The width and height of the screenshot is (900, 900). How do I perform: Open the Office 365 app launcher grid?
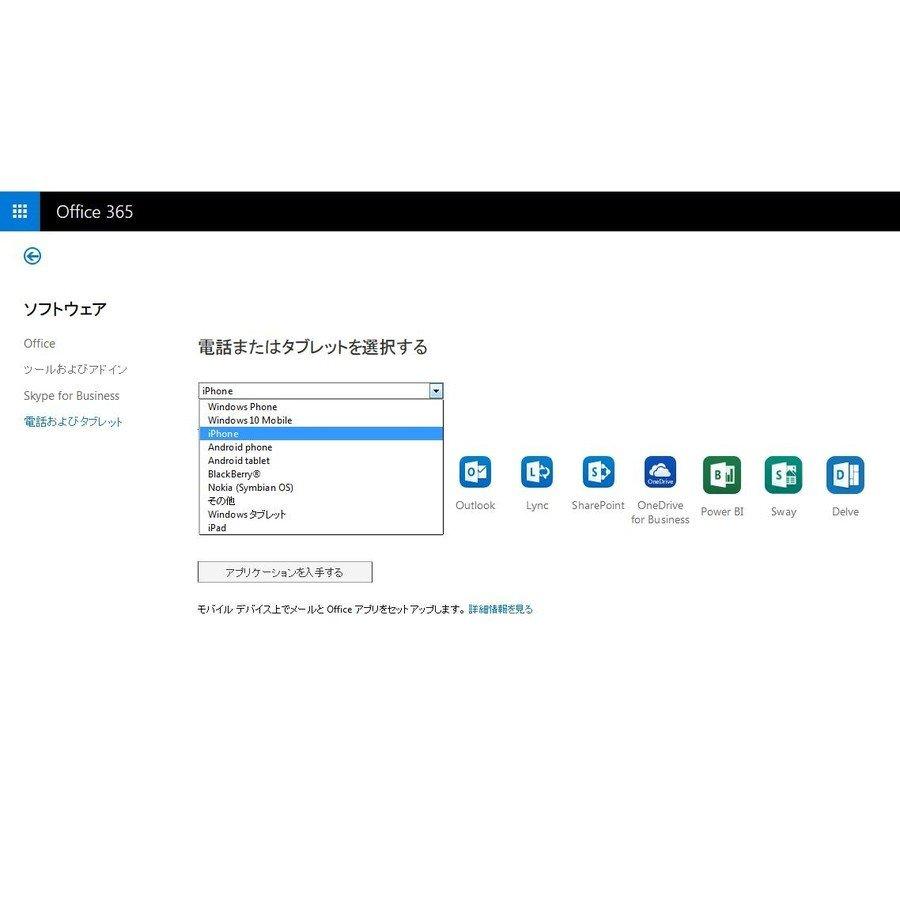[x=20, y=211]
